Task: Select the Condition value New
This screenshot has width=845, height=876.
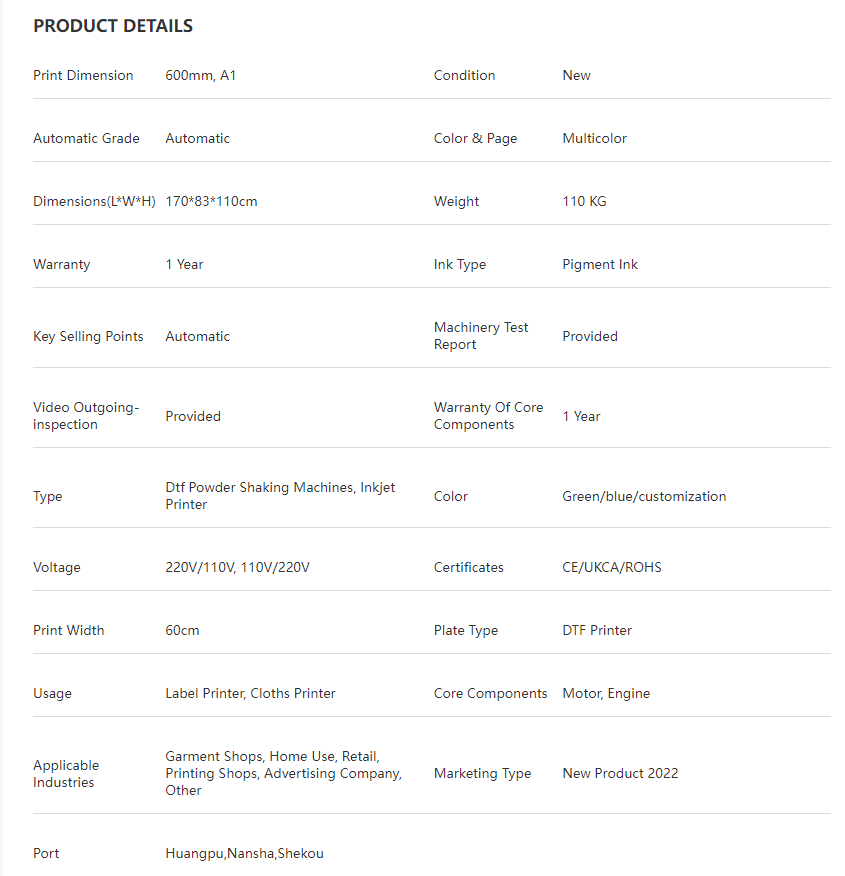Action: [576, 75]
